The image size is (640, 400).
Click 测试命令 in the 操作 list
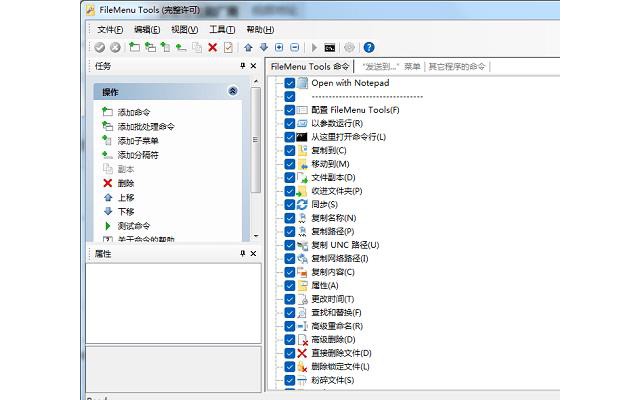pyautogui.click(x=134, y=226)
